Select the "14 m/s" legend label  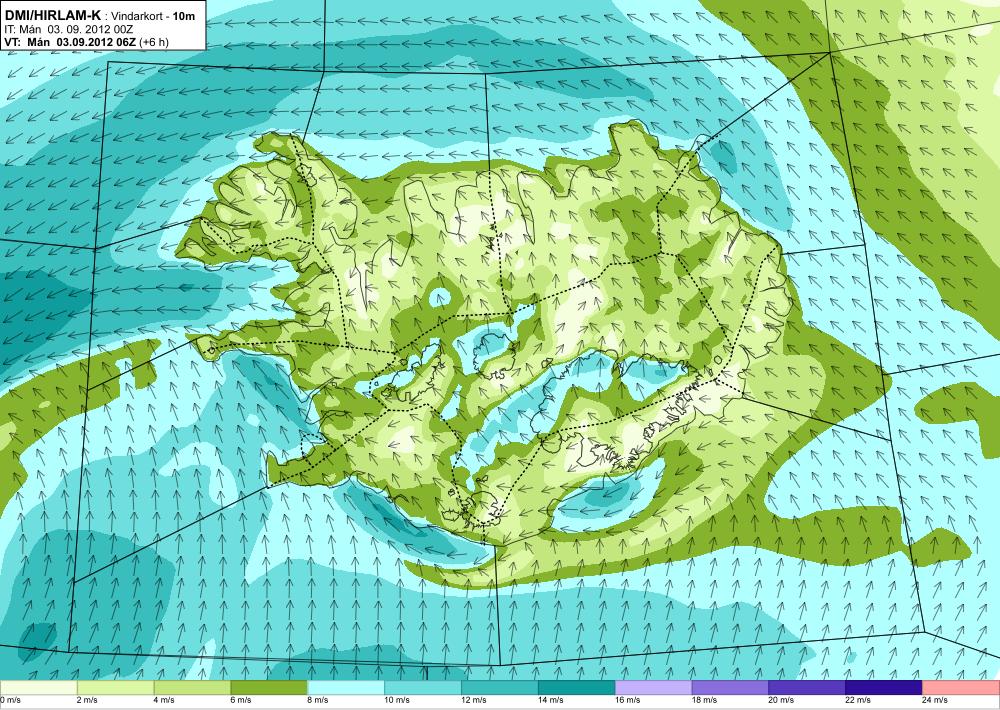(x=551, y=700)
